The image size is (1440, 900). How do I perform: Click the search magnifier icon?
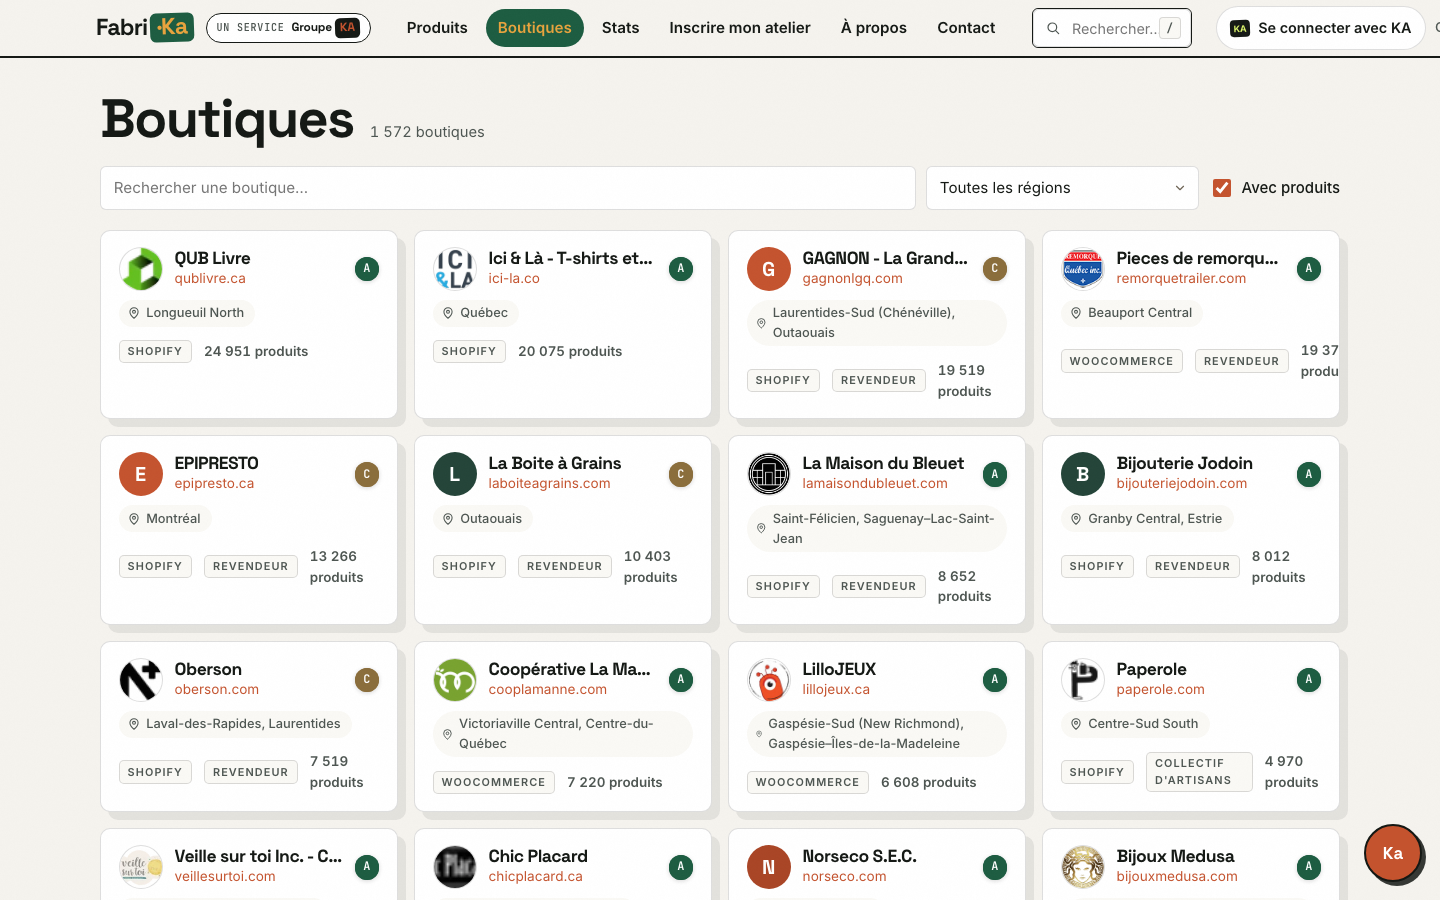1053,29
